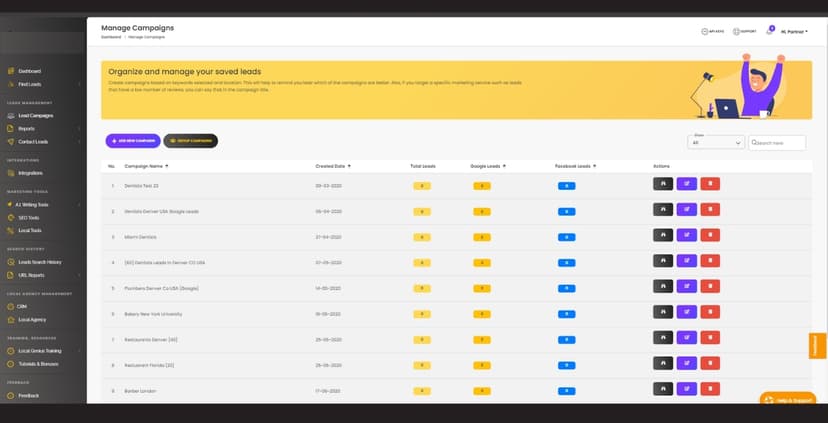Click the purple edit icon for Miami Dentists
The height and width of the screenshot is (423, 828).
686,235
